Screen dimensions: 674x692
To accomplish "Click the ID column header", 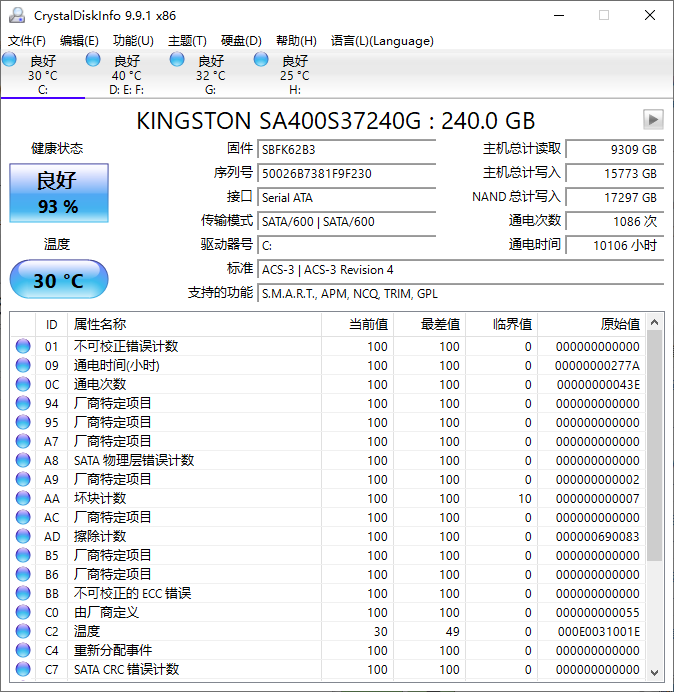I will tap(51, 324).
